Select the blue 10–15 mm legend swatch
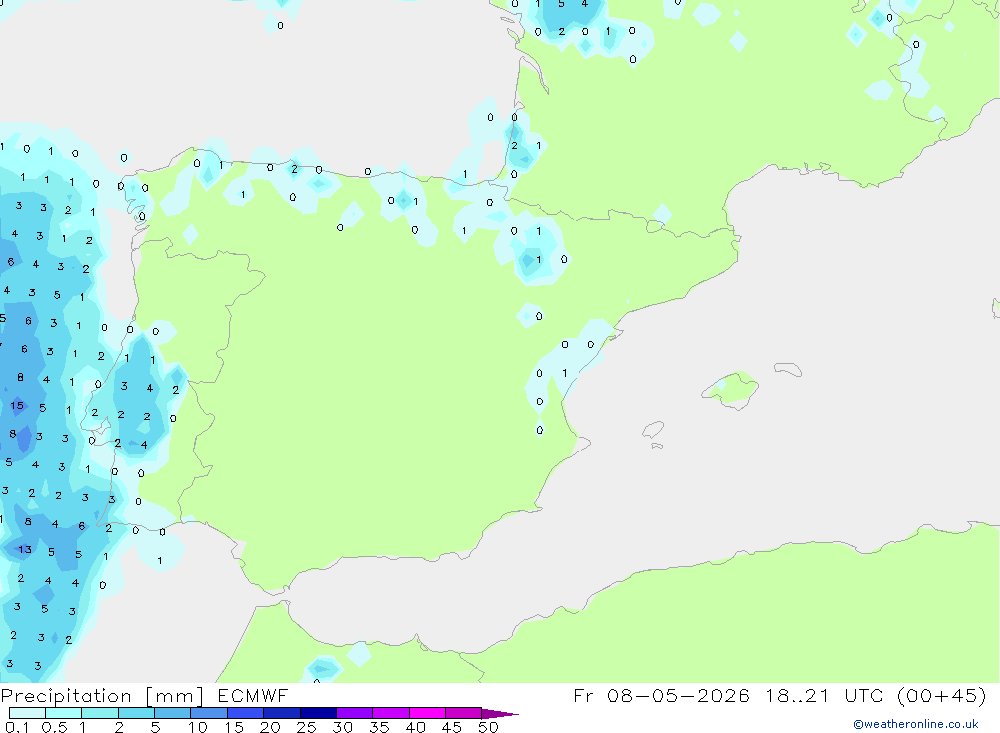The height and width of the screenshot is (733, 1000). 209,713
